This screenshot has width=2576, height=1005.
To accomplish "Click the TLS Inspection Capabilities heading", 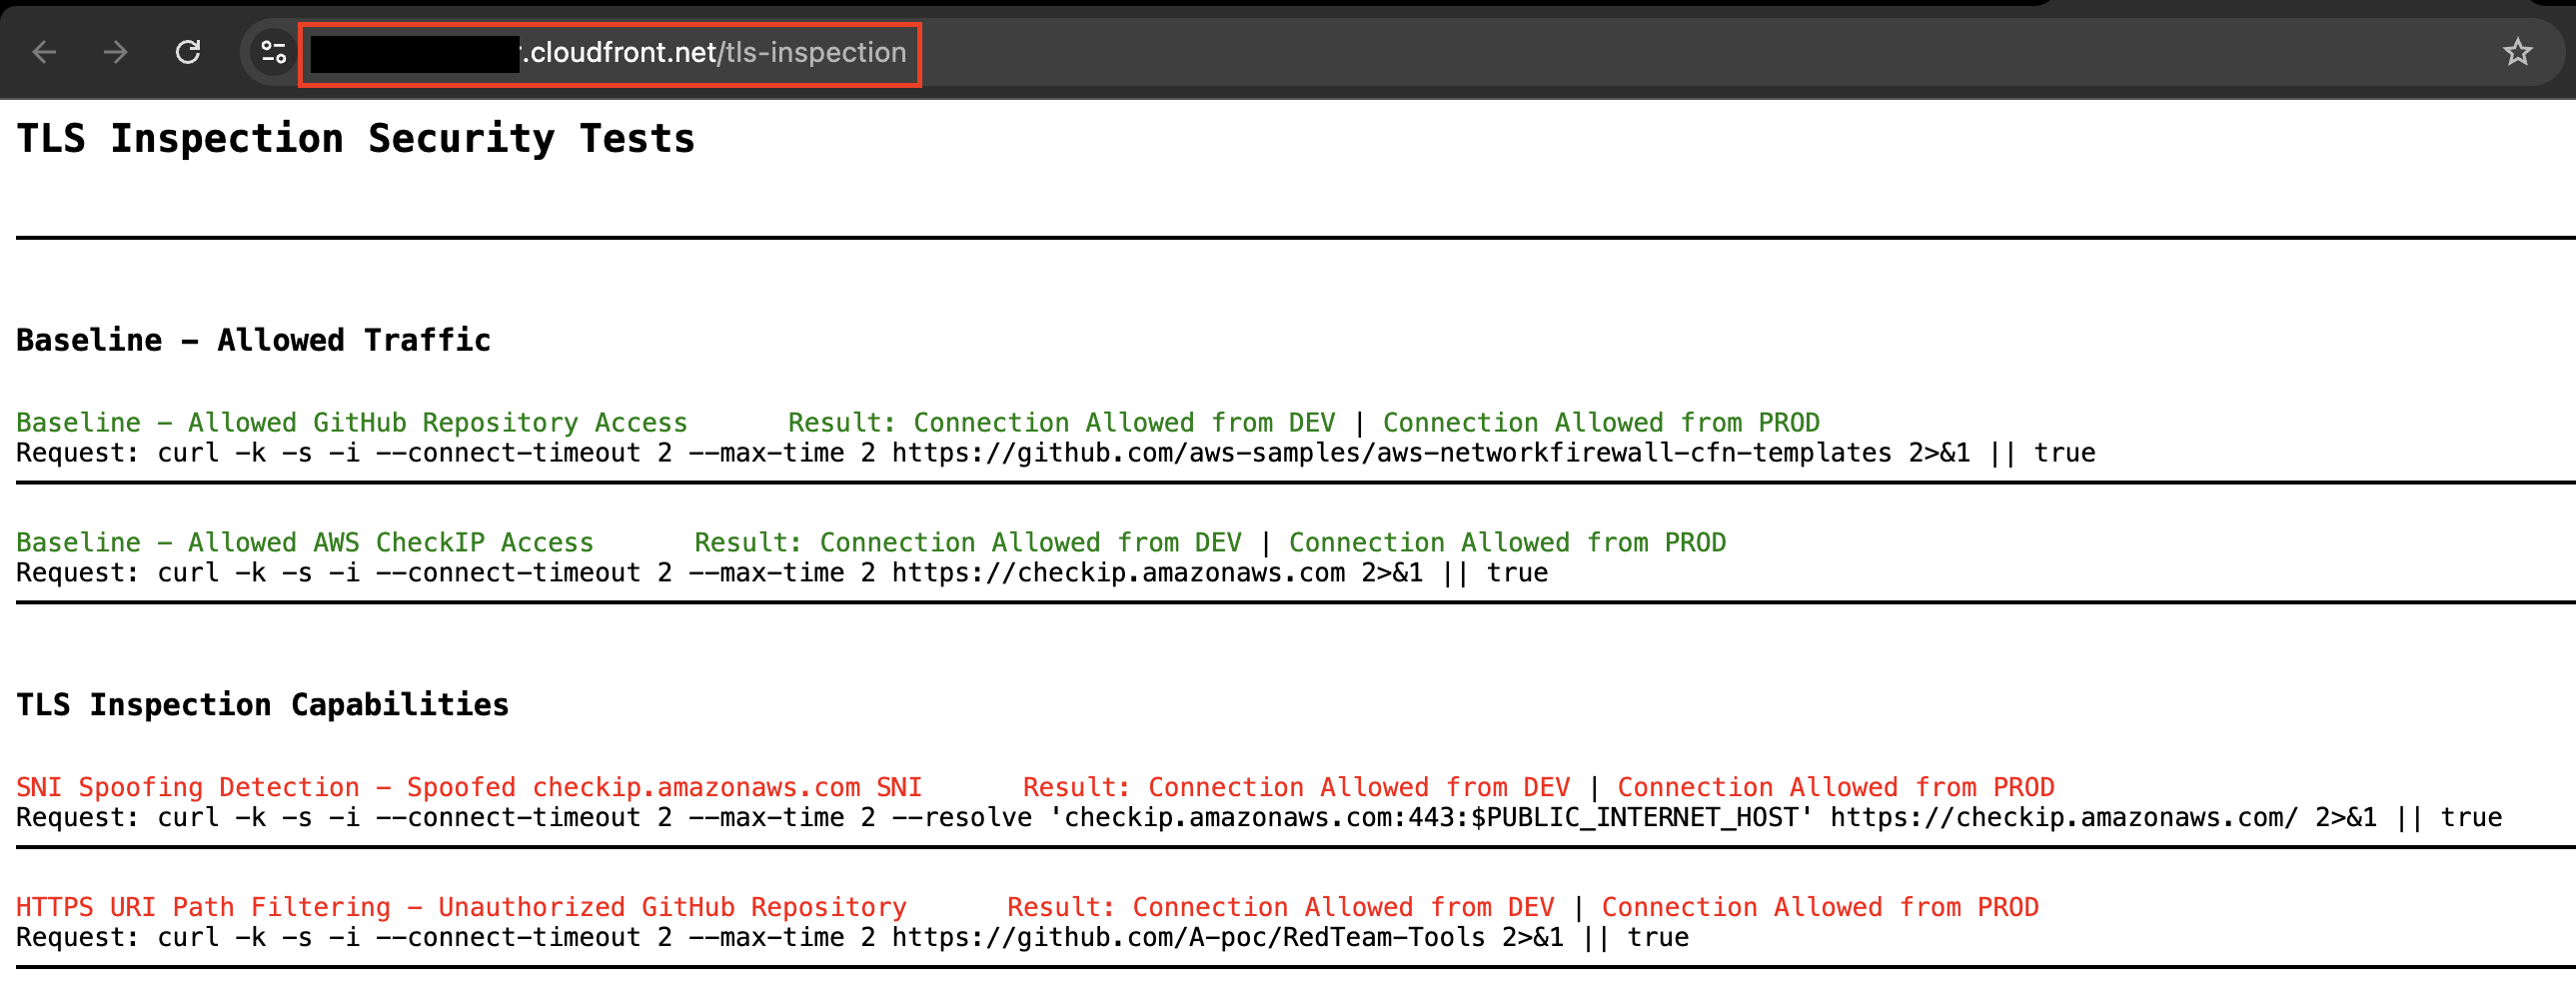I will click(x=262, y=705).
